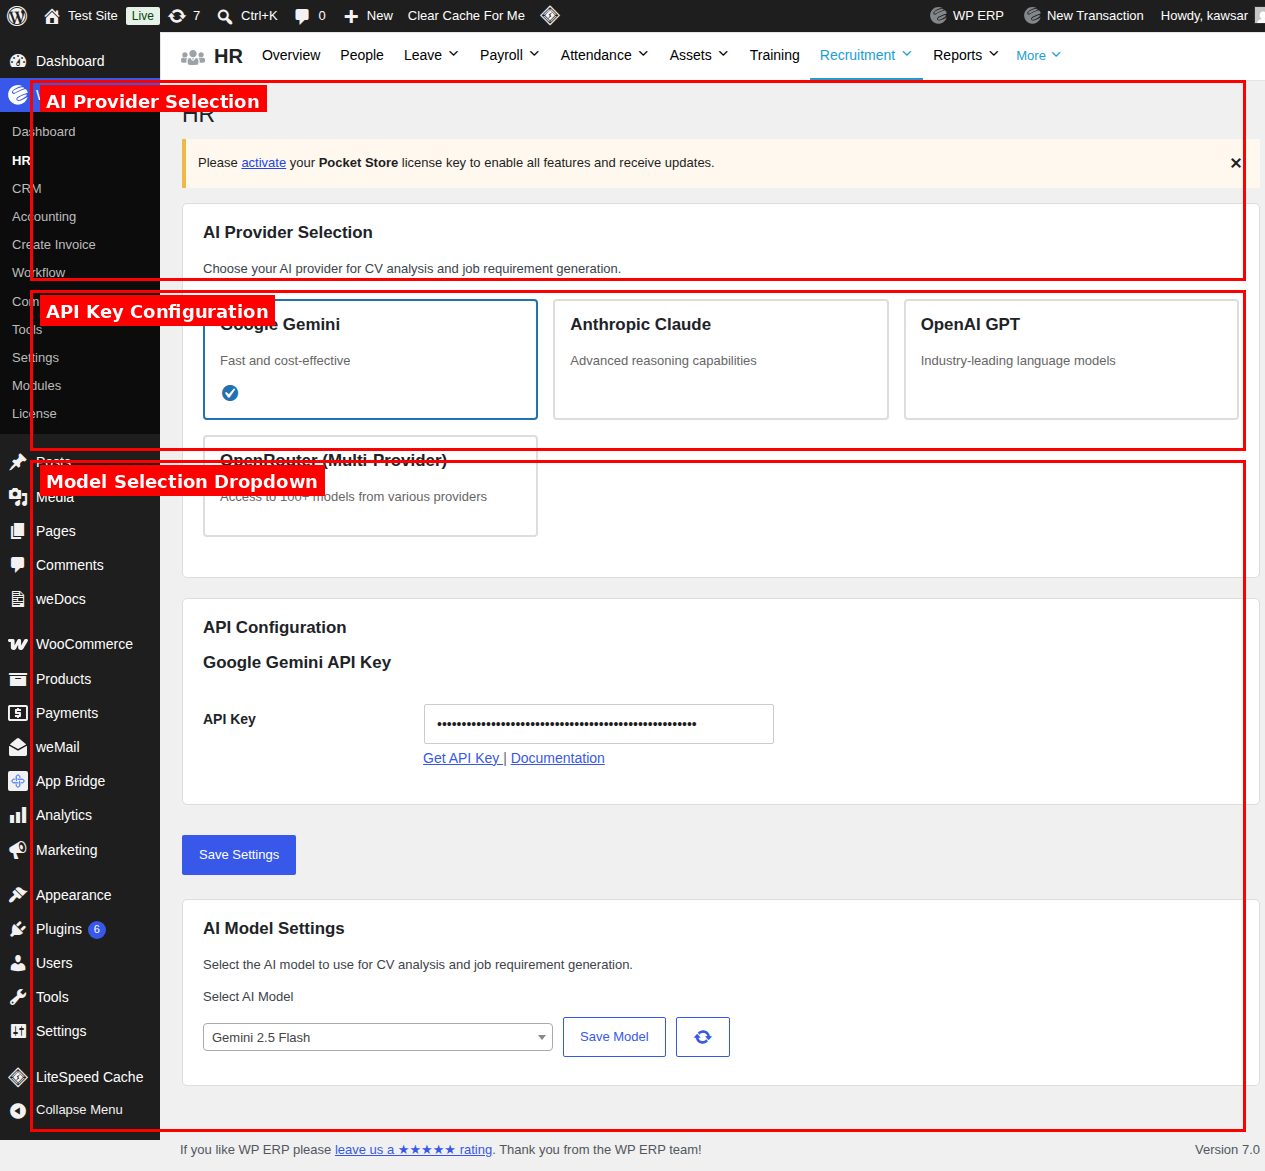Open Accounting in the ERP submenu

pos(44,217)
